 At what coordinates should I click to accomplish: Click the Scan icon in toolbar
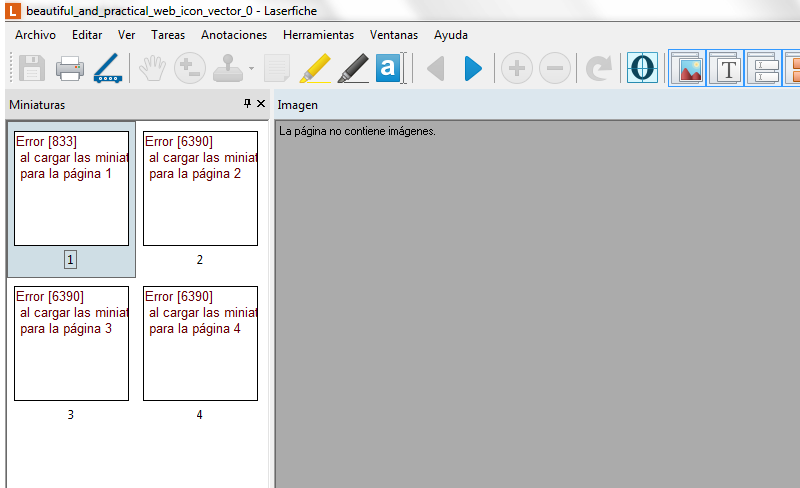click(x=108, y=68)
